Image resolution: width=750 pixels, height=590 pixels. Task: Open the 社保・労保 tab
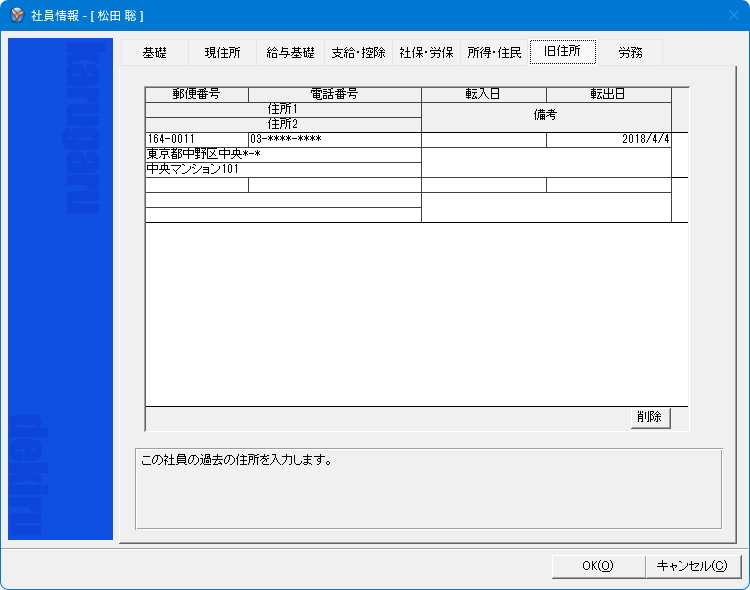pyautogui.click(x=426, y=53)
